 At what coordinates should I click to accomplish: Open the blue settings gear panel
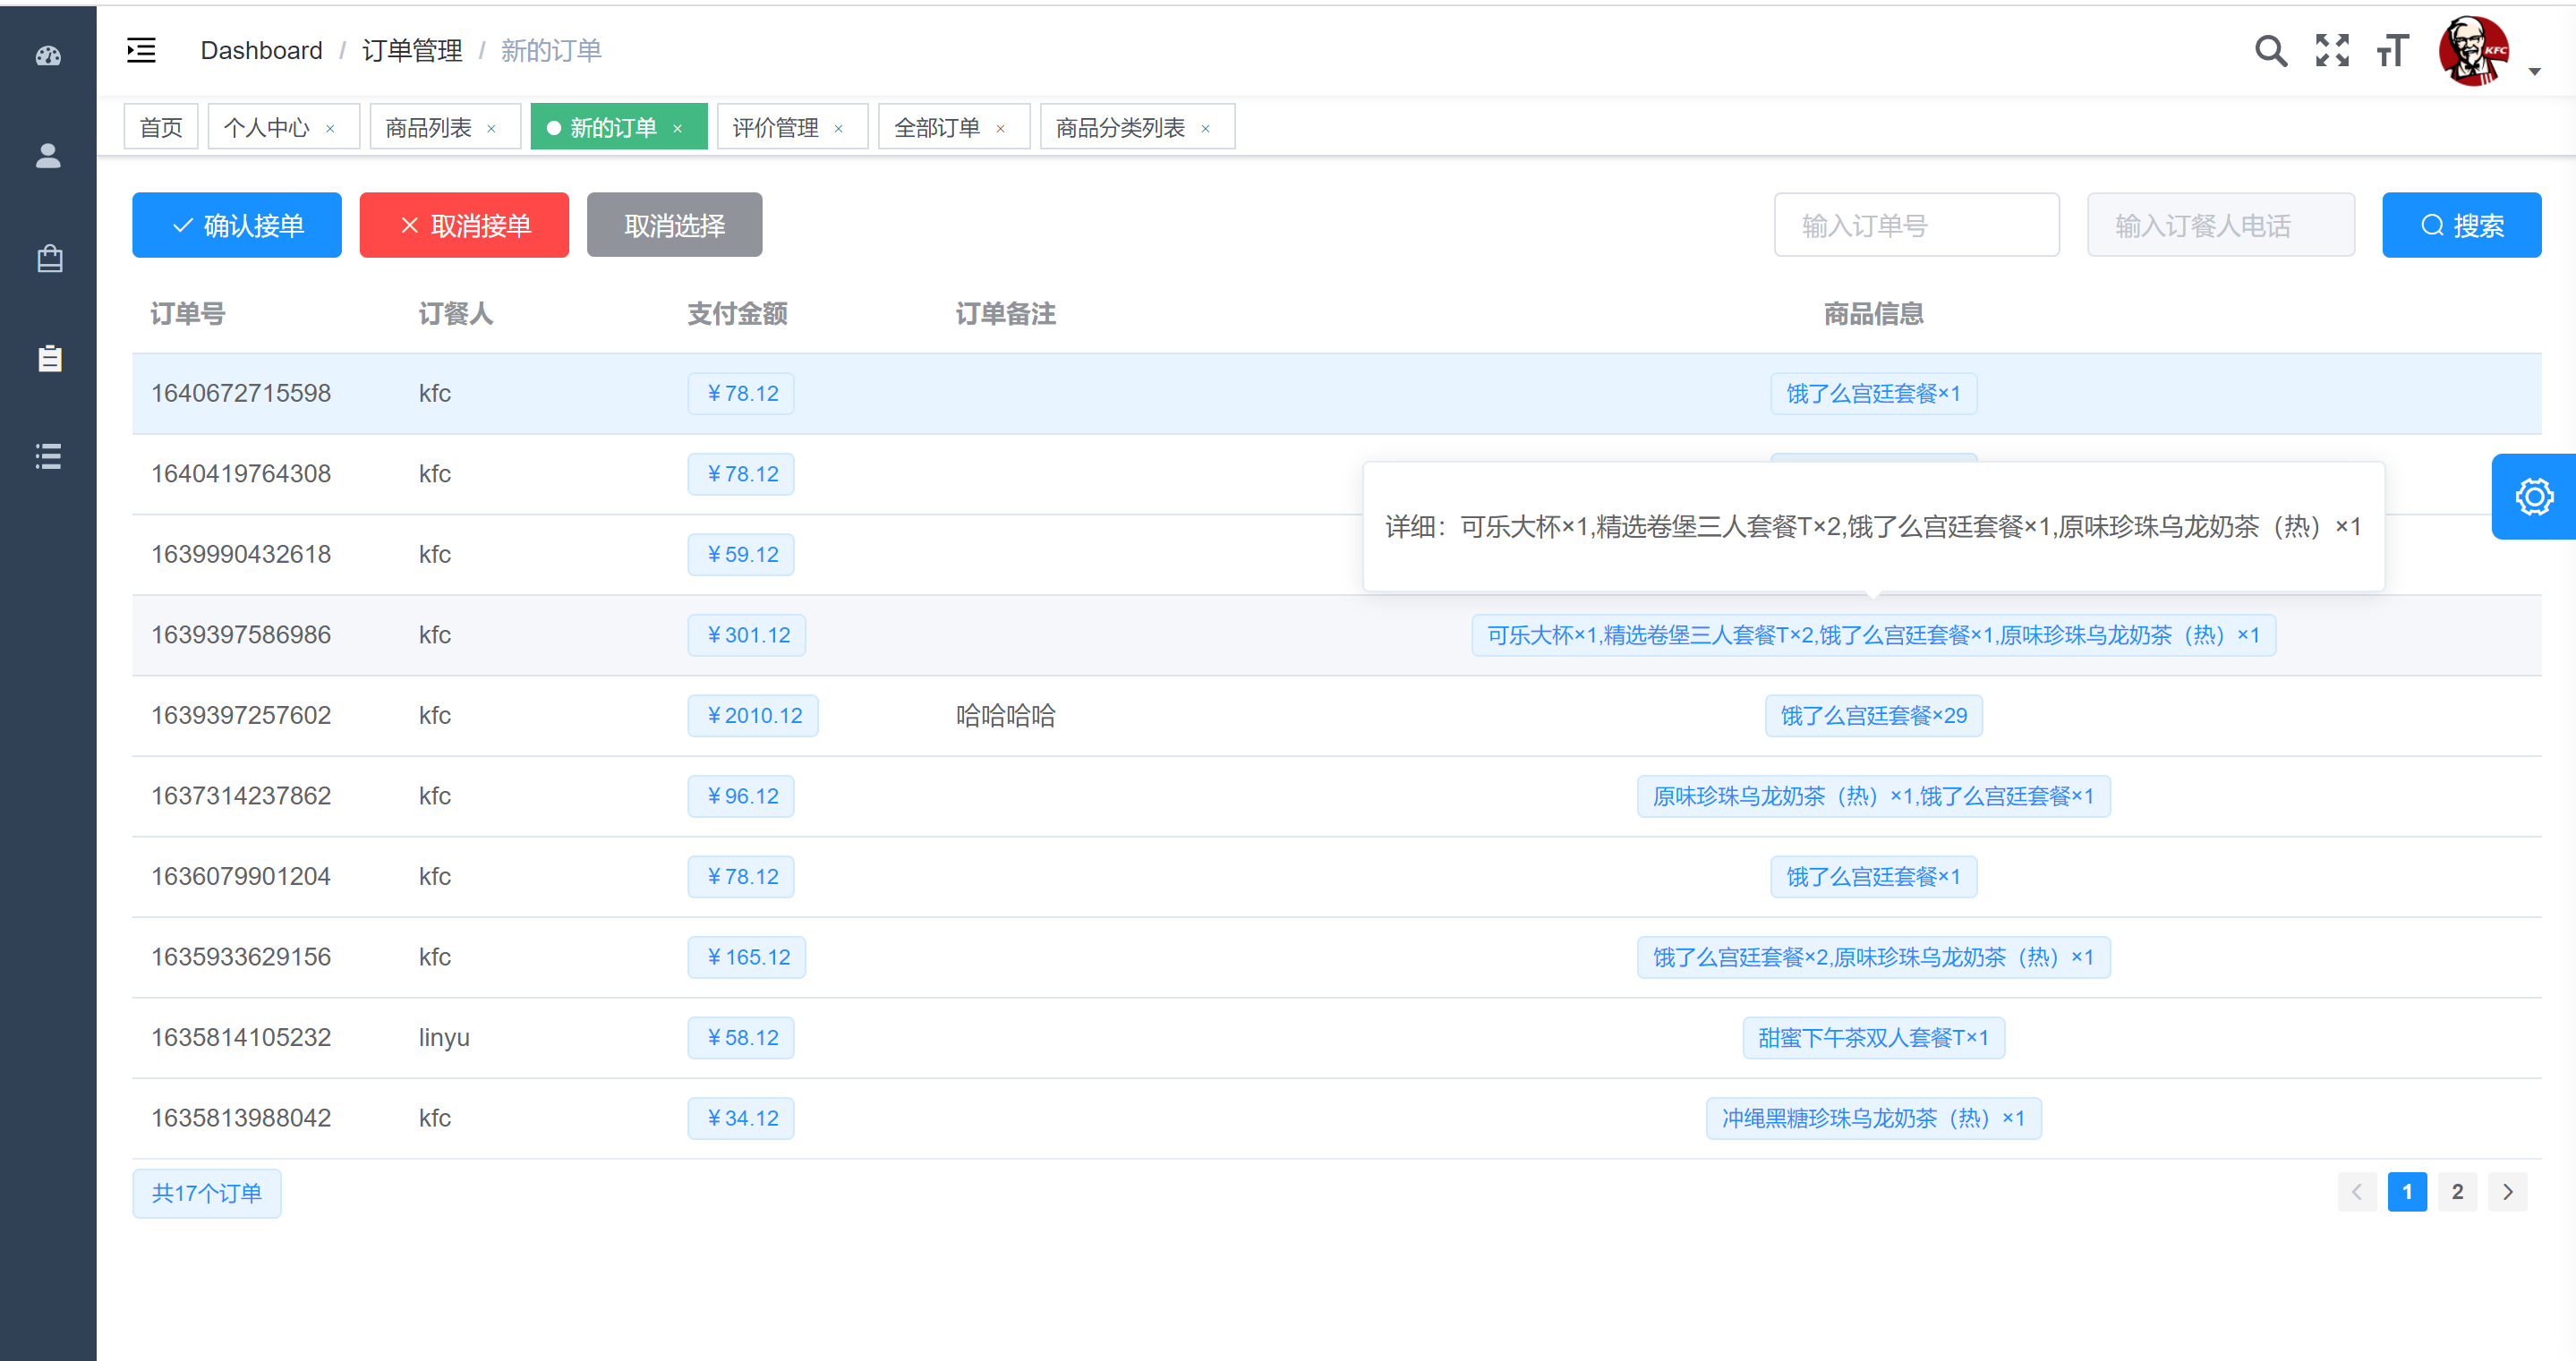click(x=2533, y=497)
